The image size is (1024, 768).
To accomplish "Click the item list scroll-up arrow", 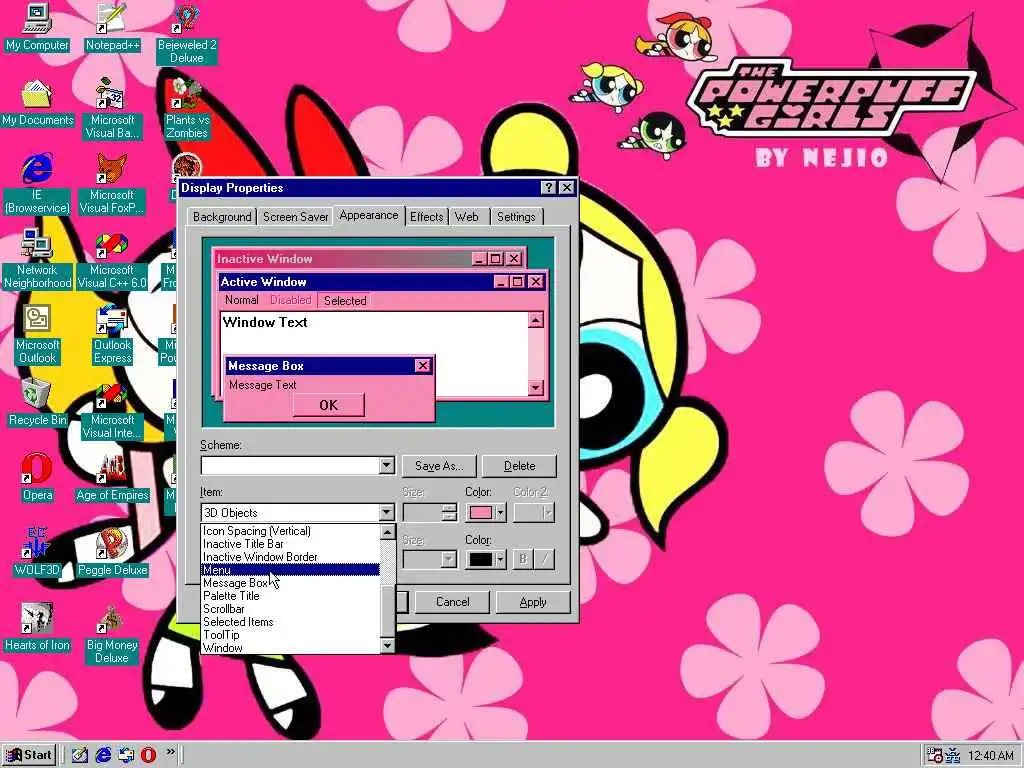I will [x=387, y=532].
